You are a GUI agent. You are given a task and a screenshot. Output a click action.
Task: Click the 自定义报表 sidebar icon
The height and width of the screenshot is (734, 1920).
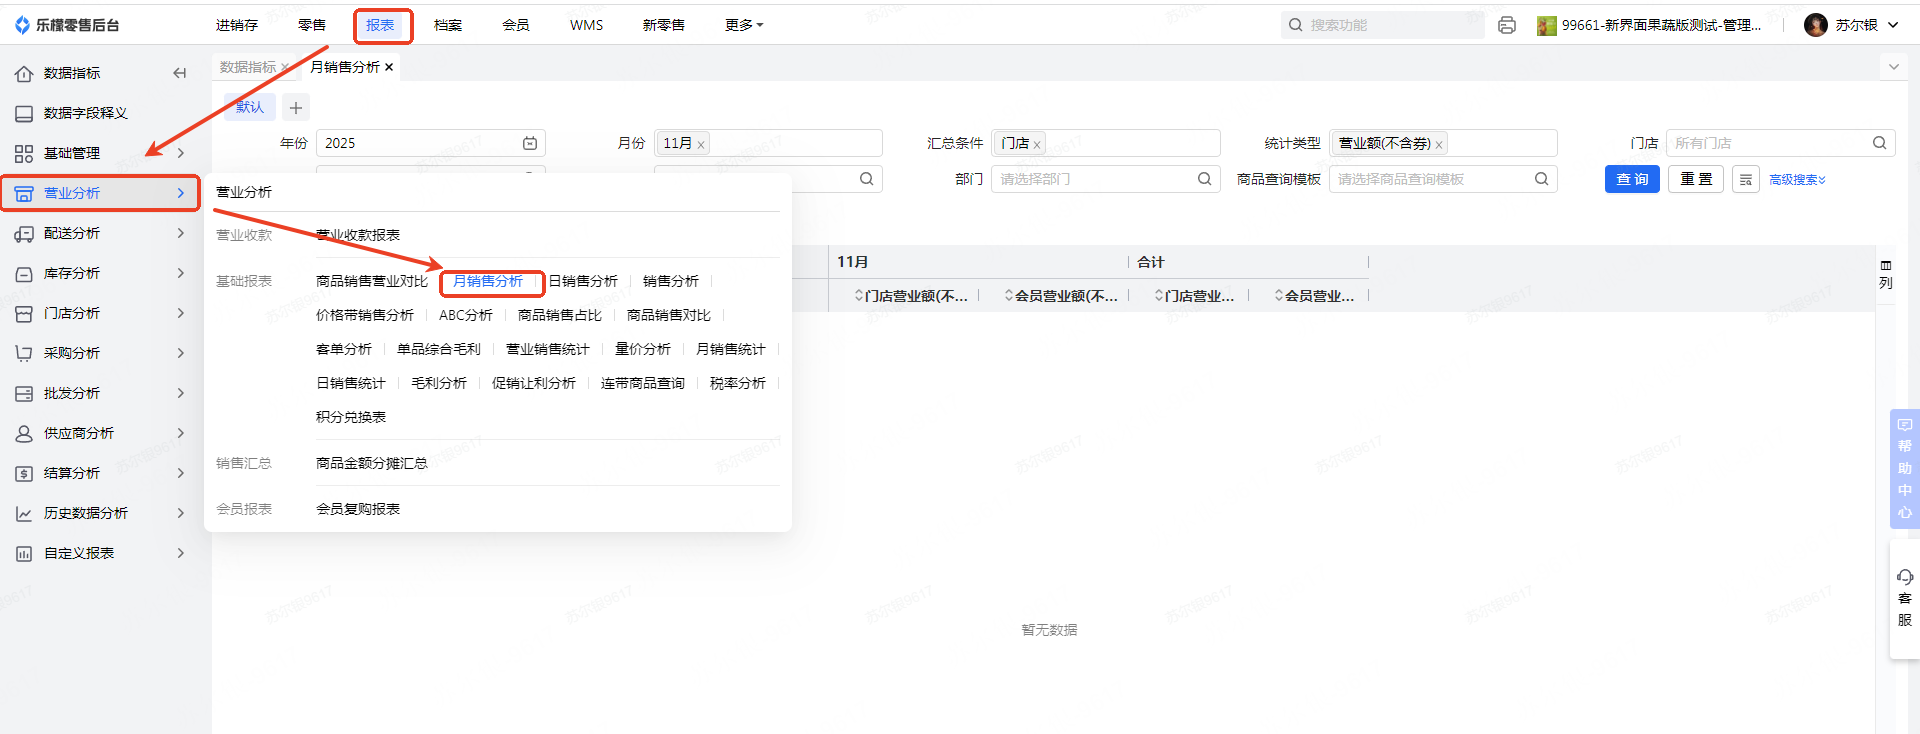(24, 553)
